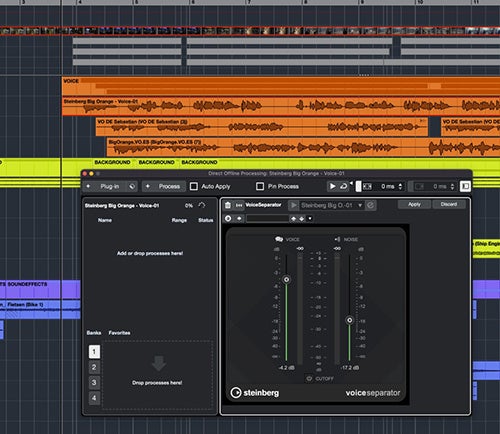Click the tail length icon
Image resolution: width=500 pixels, height=434 pixels.
[419, 186]
